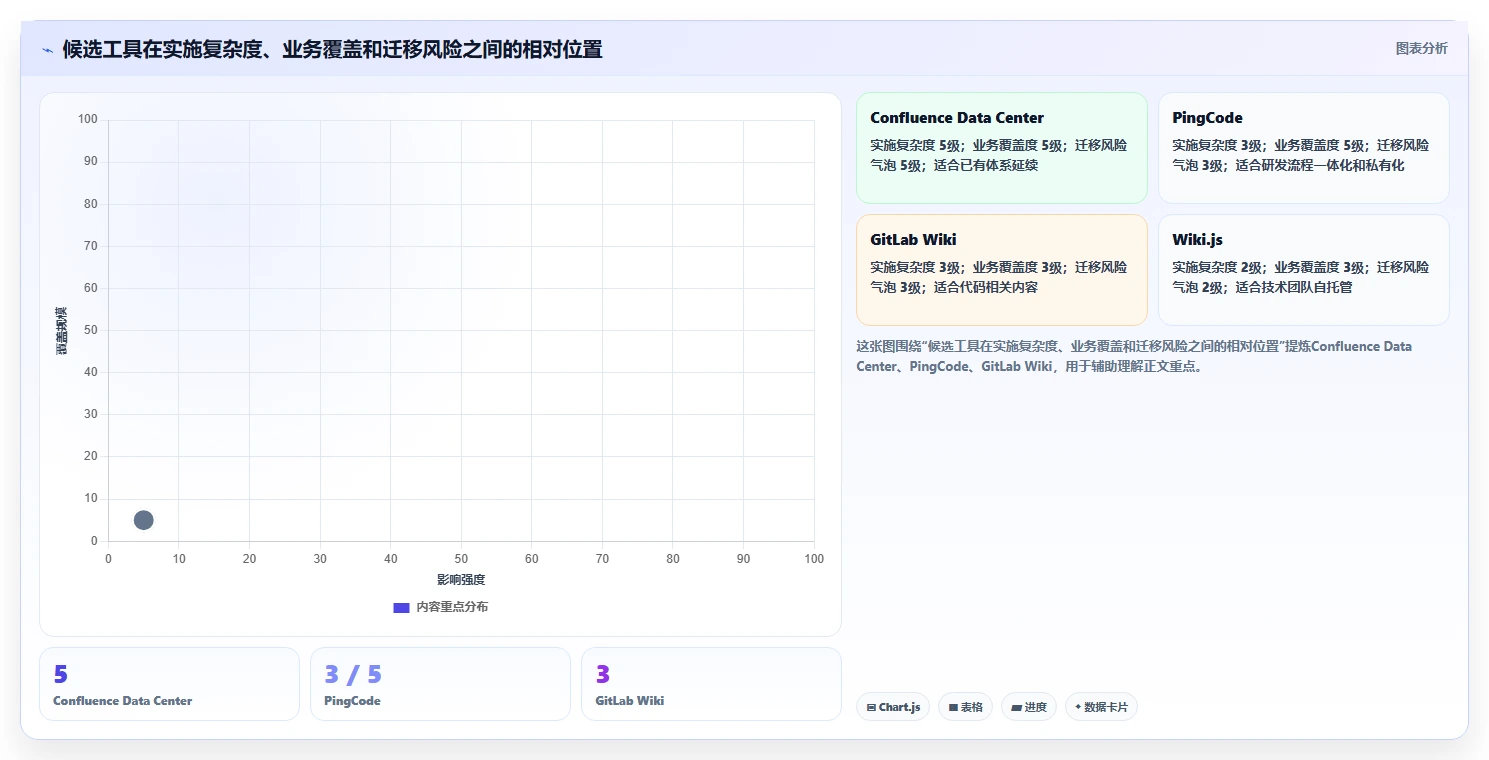Click the y-axis tick label 60
This screenshot has width=1489, height=760.
coord(90,288)
